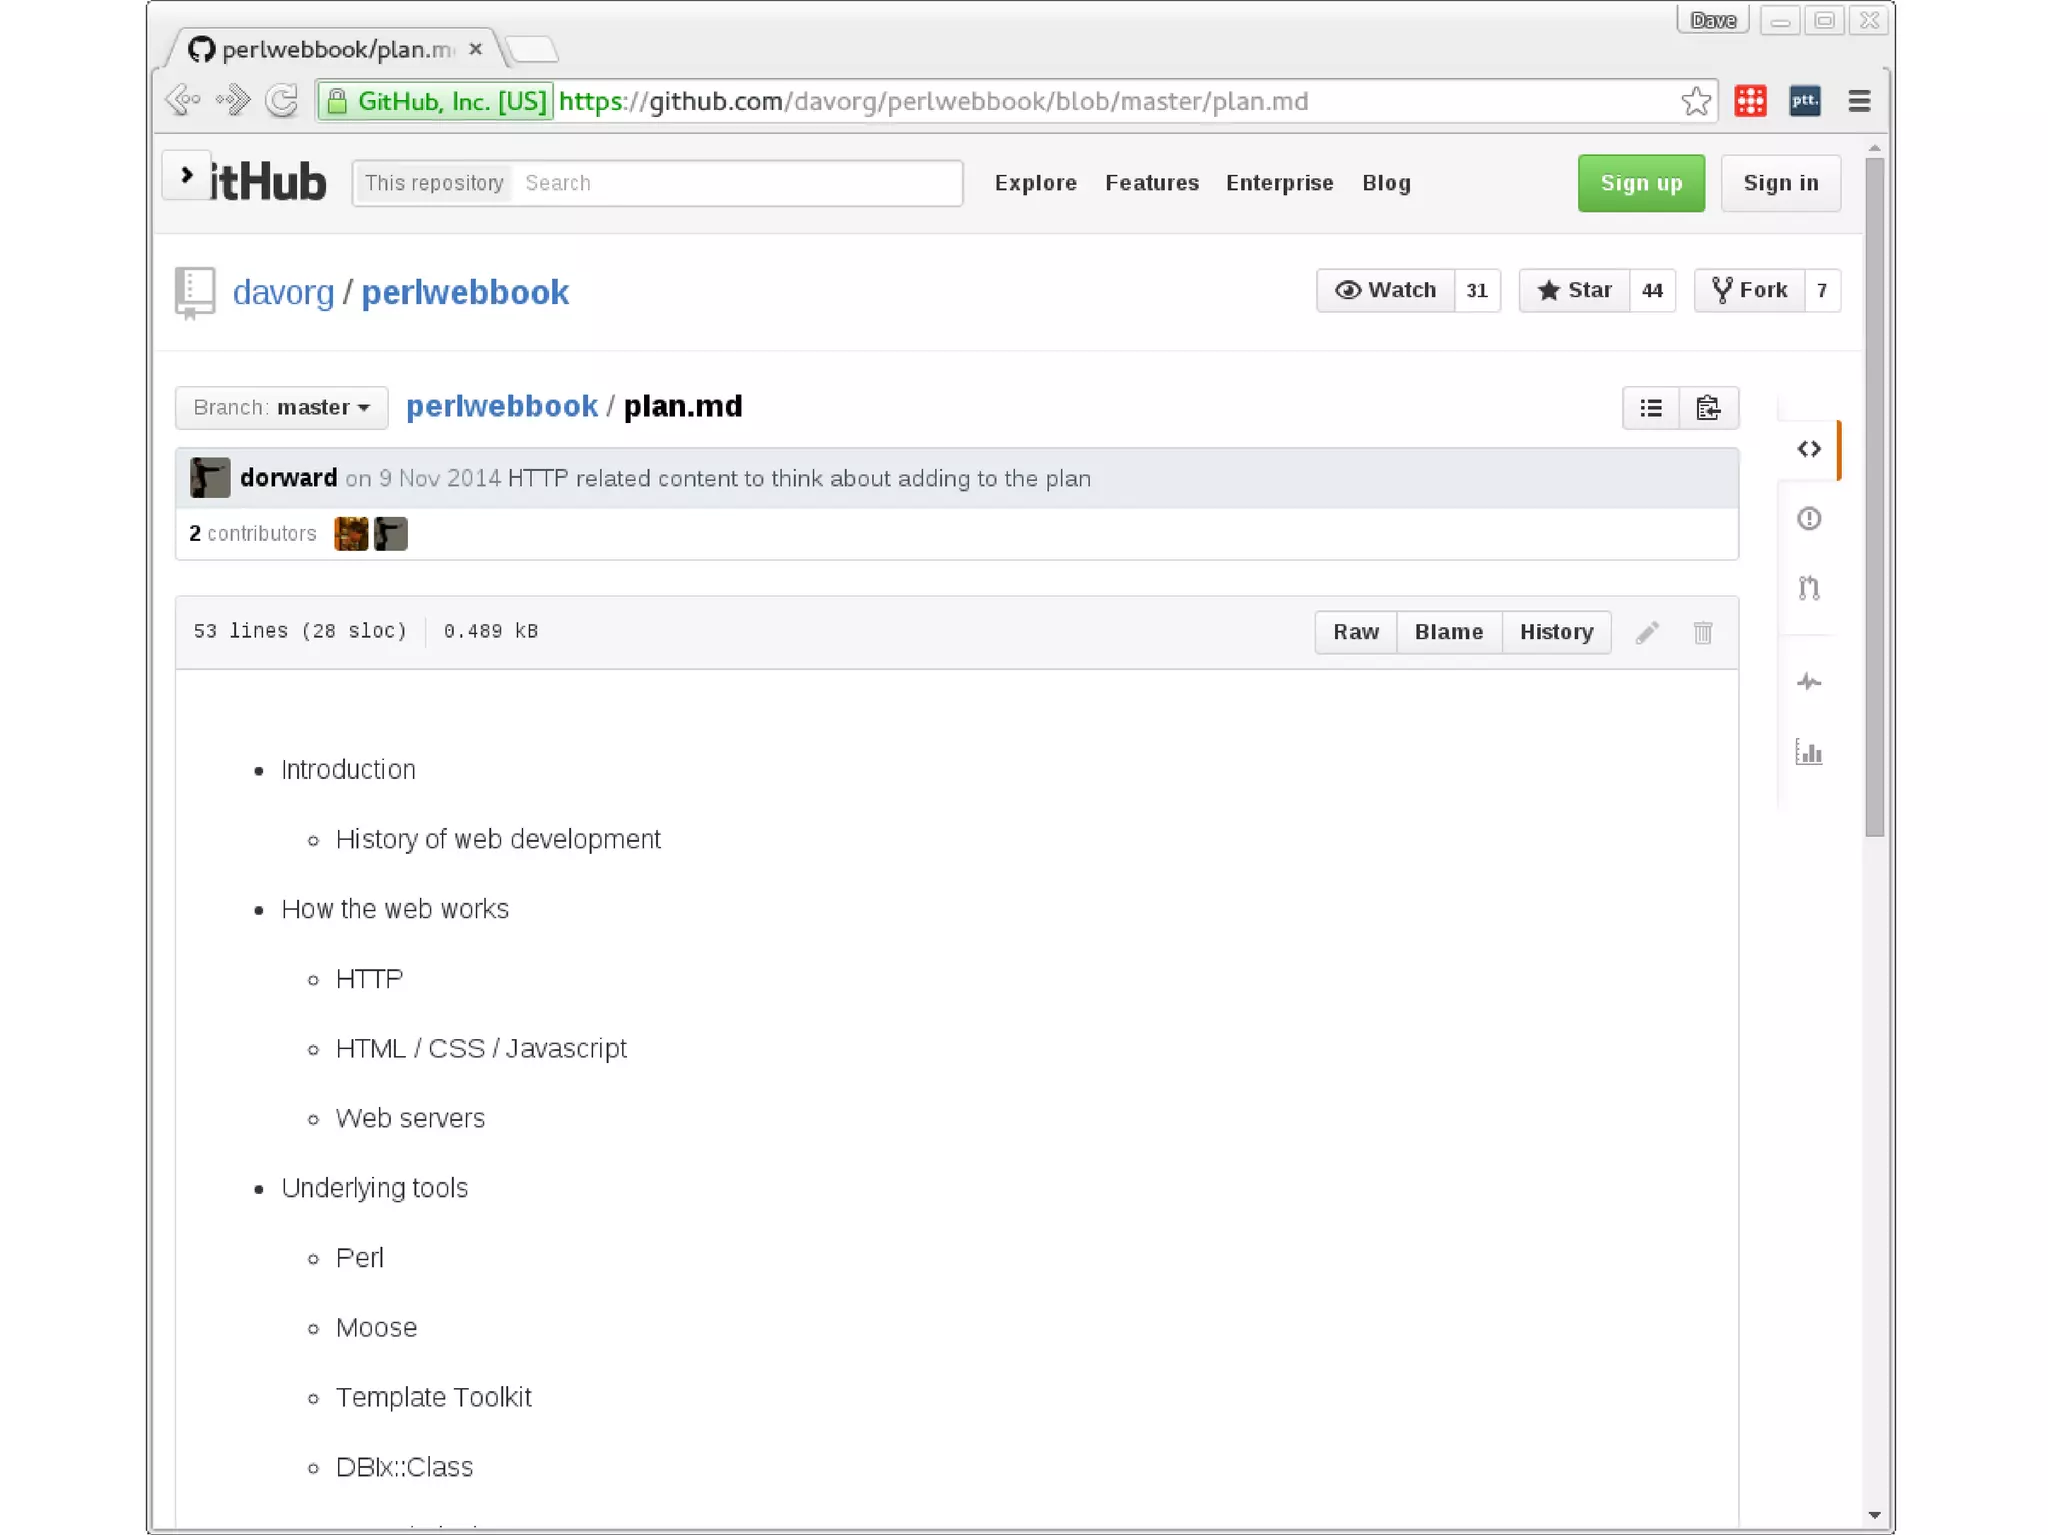Screen dimensions: 2048x1535
Task: Bookmark page with the star icon
Action: click(1695, 101)
